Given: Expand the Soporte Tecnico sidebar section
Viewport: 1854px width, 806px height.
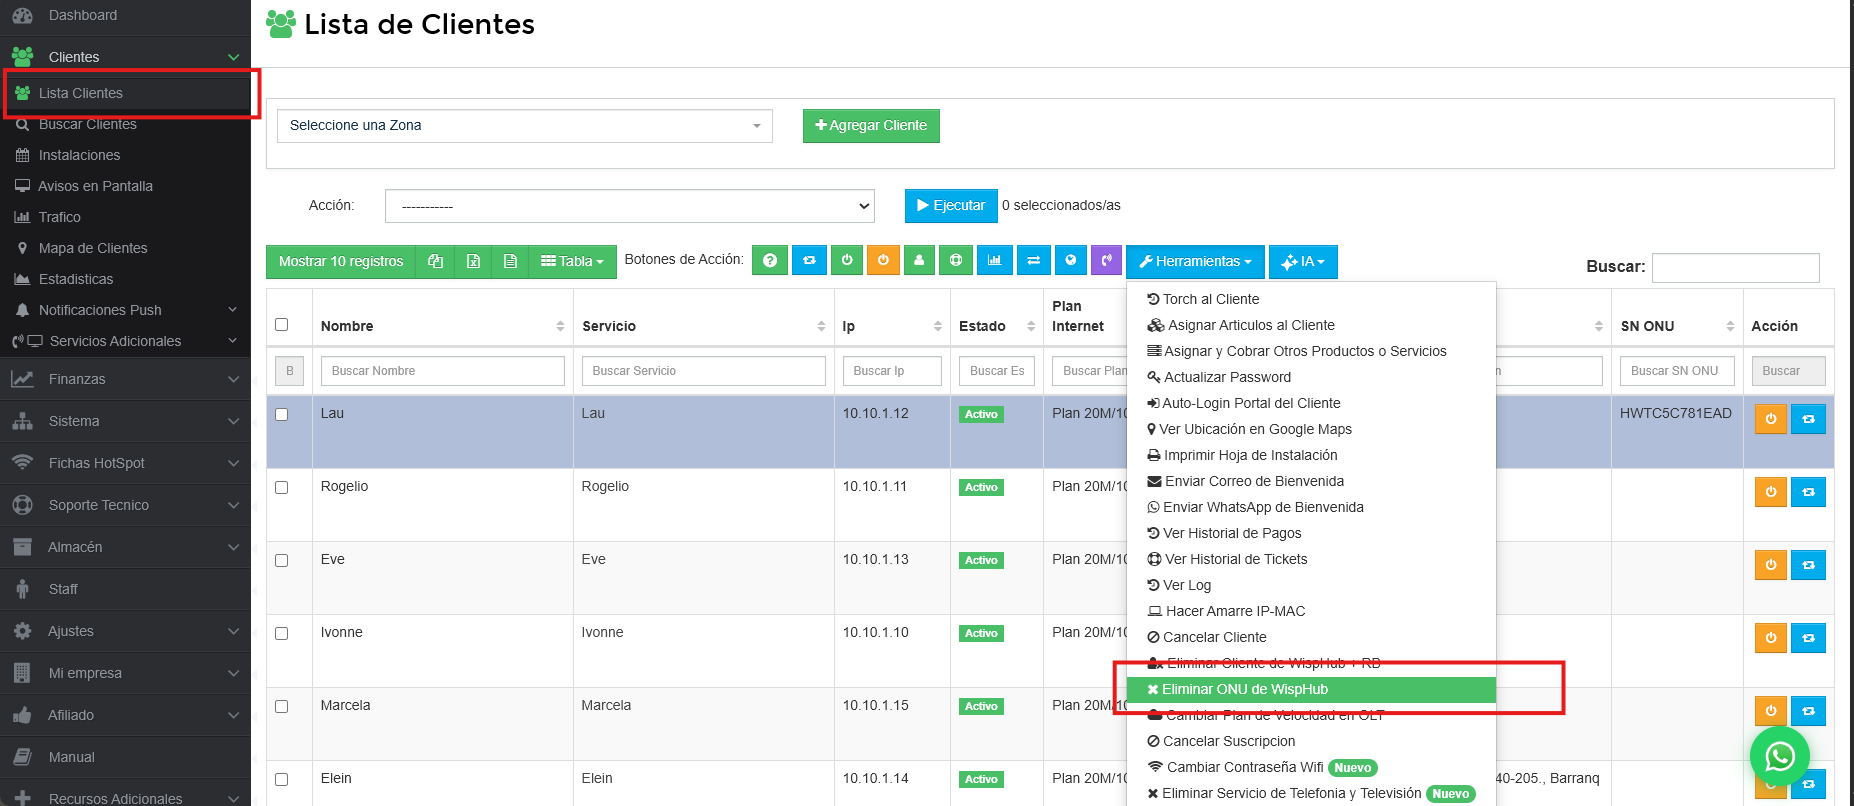Looking at the screenshot, I should pyautogui.click(x=125, y=505).
